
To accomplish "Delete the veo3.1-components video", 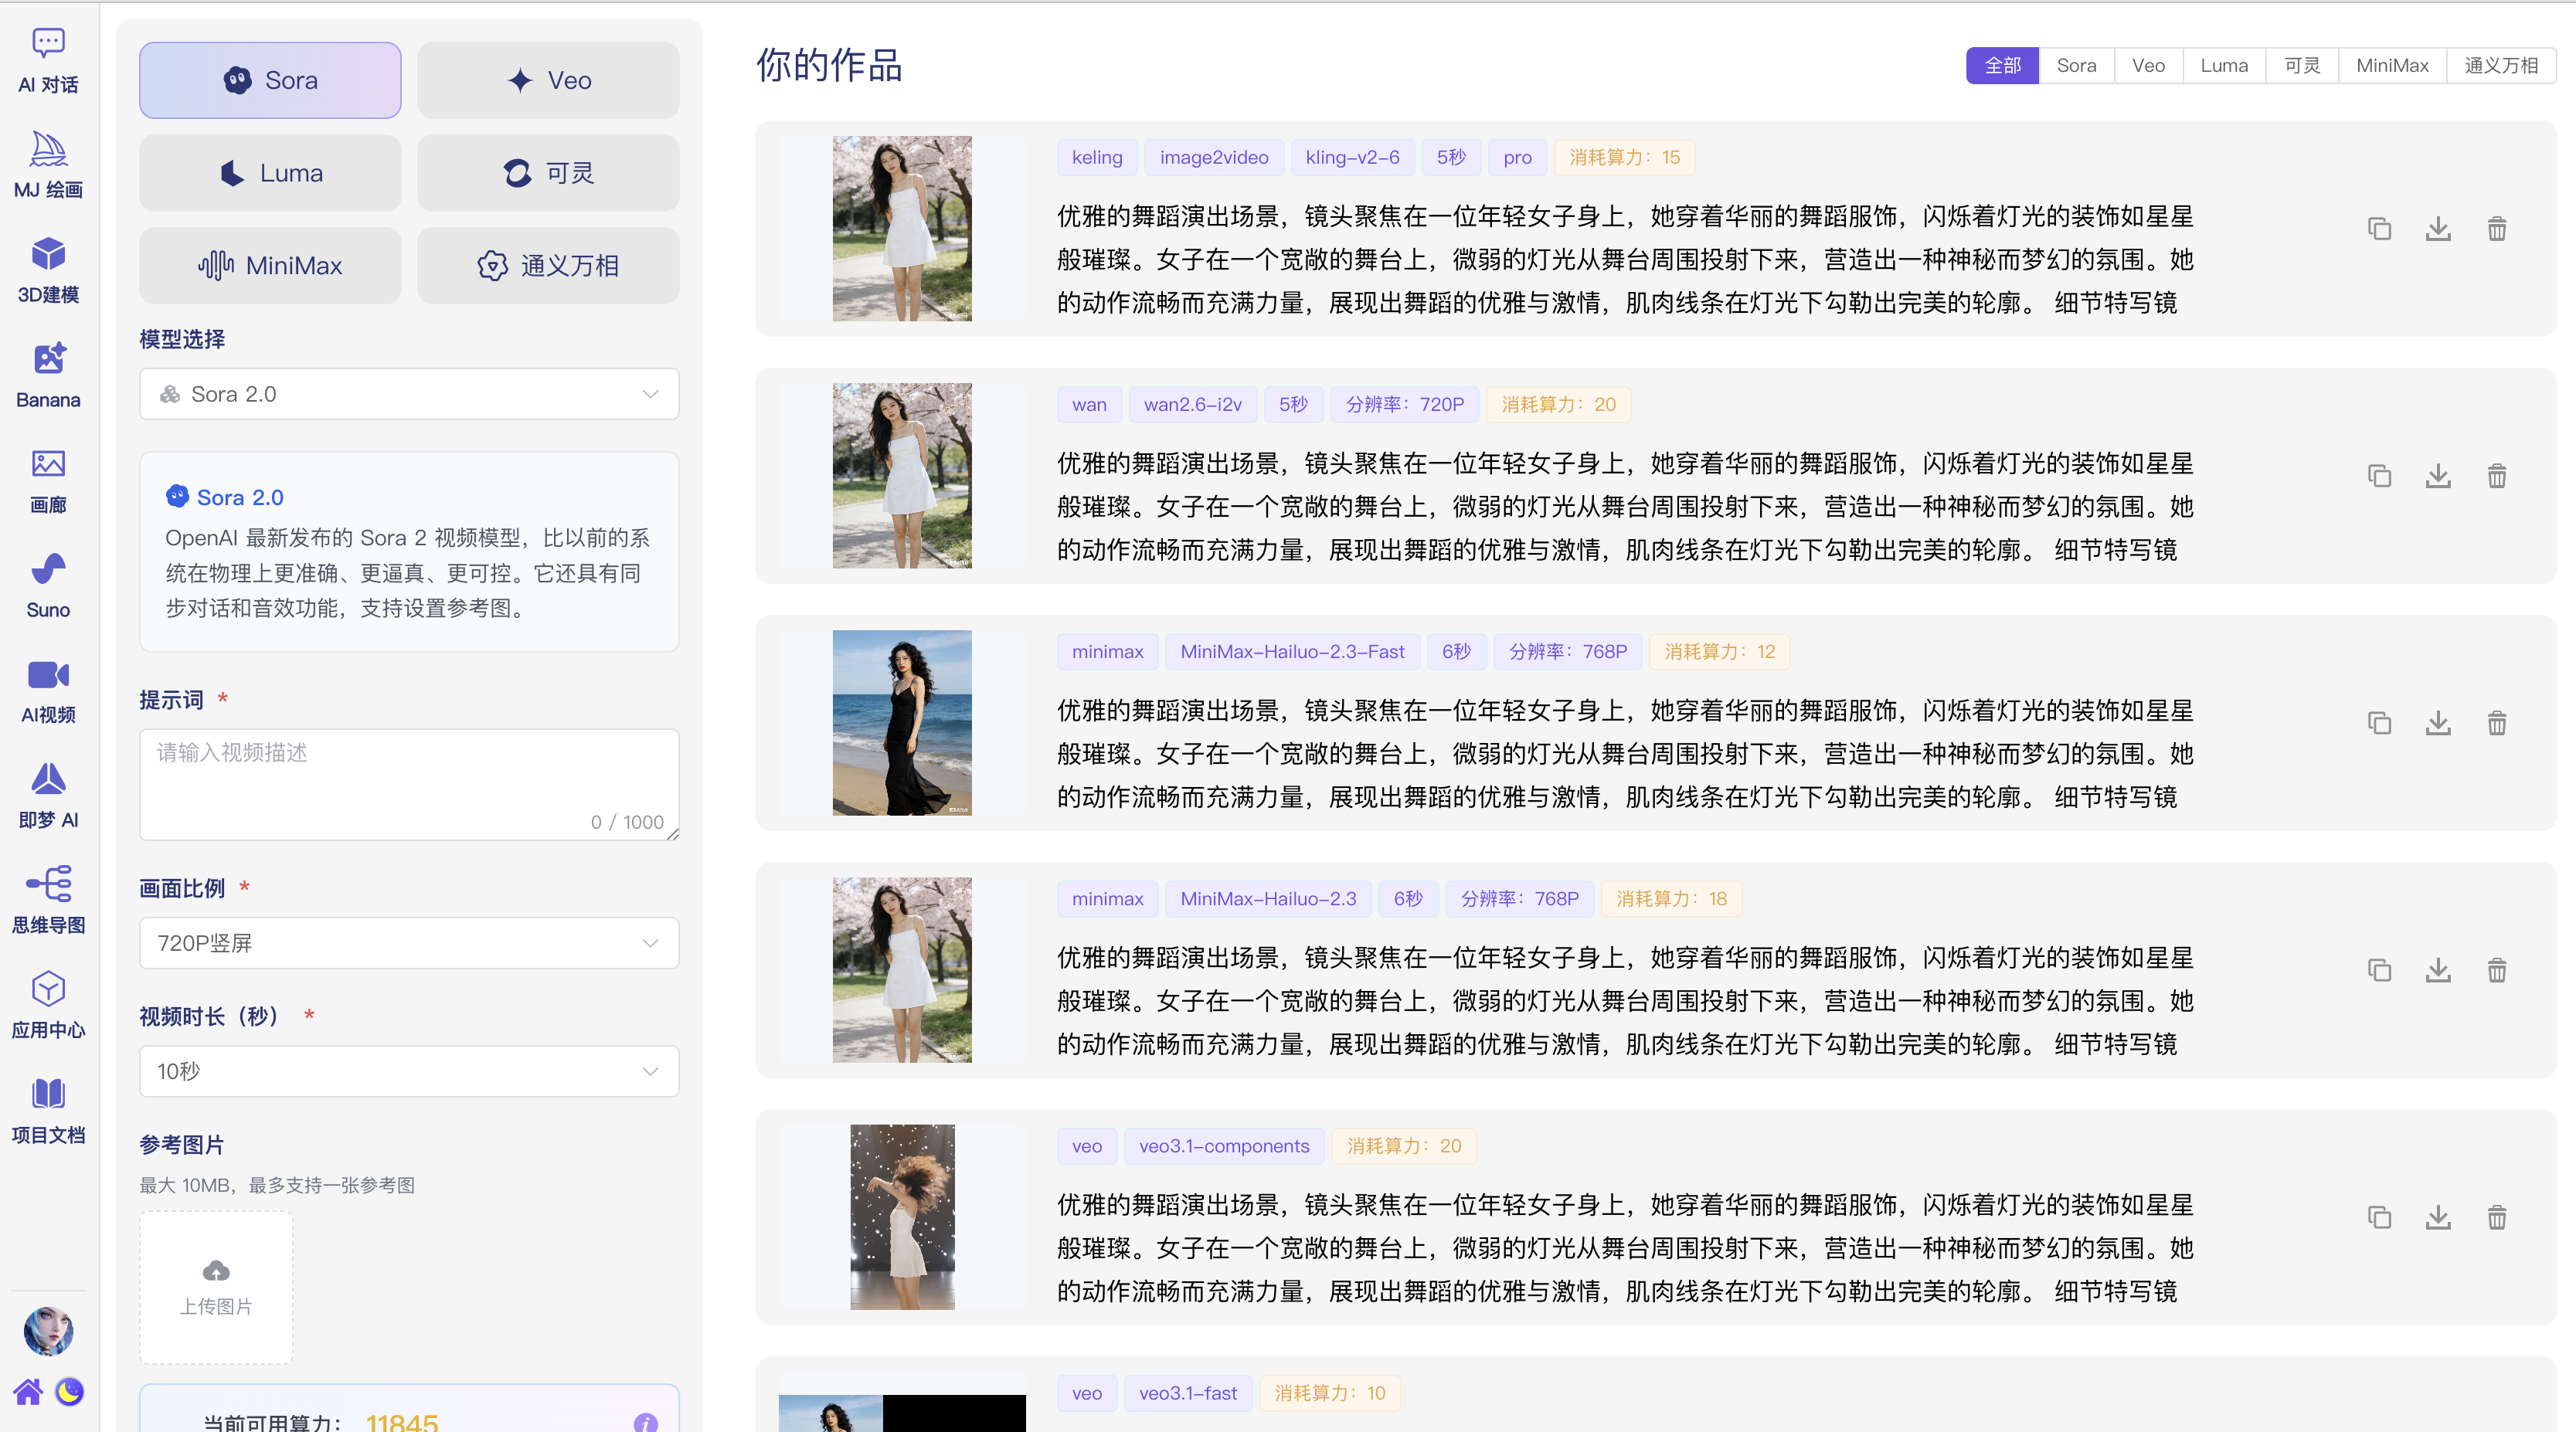I will 2497,1217.
